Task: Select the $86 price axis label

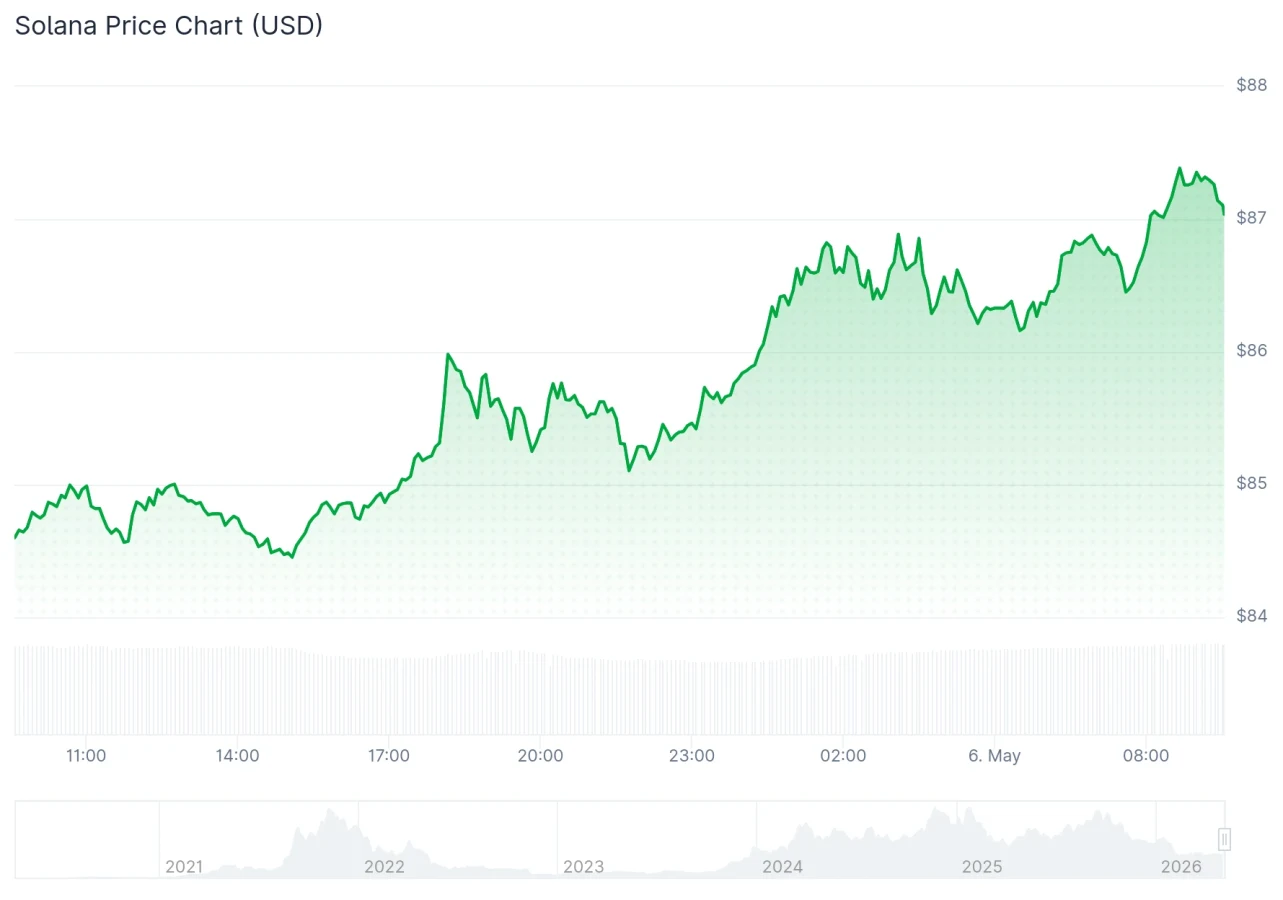Action: (1252, 351)
